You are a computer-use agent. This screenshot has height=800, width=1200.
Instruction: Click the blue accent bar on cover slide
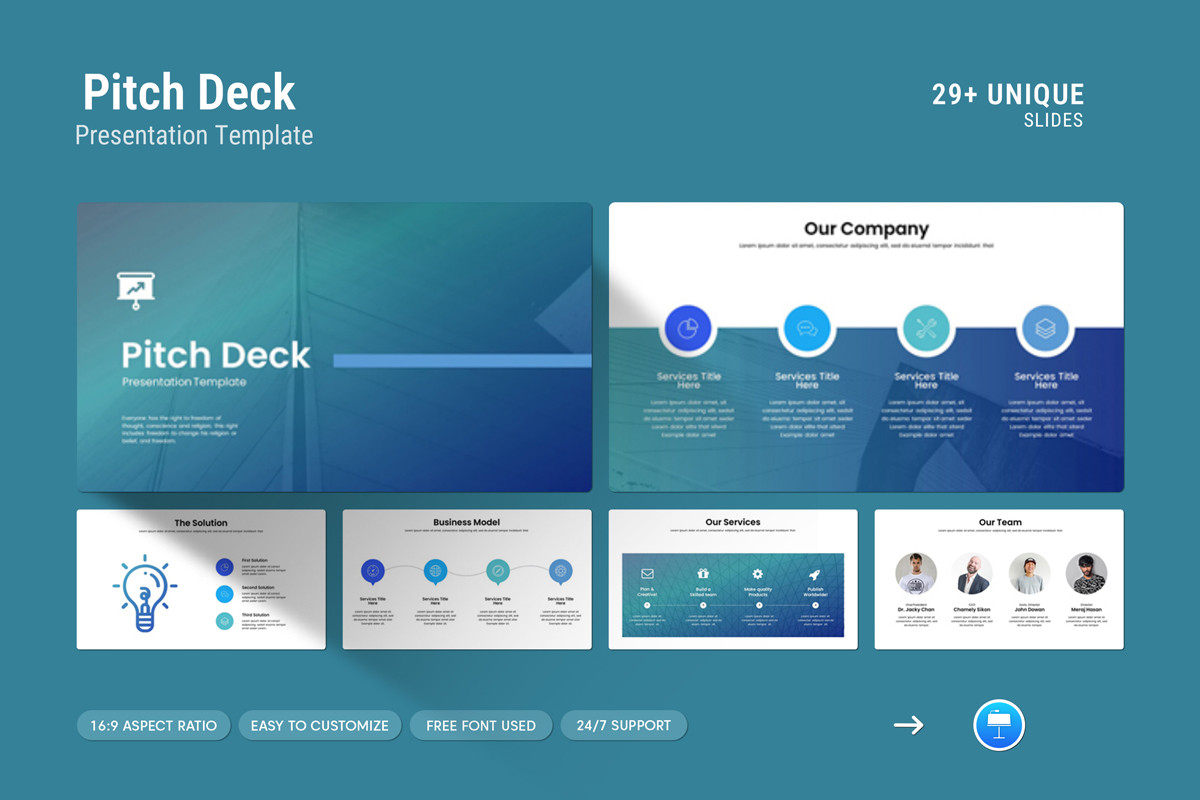(x=462, y=360)
